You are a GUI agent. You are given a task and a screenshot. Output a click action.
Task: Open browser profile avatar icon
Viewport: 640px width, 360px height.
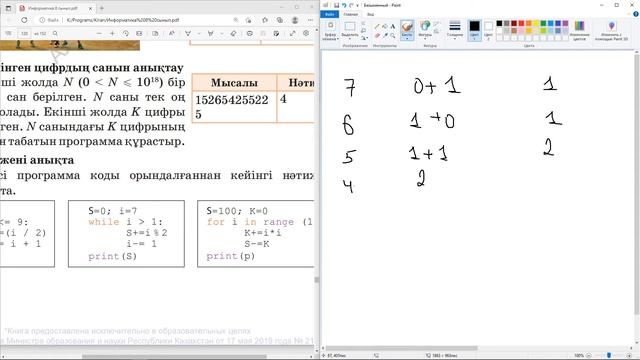(295, 20)
